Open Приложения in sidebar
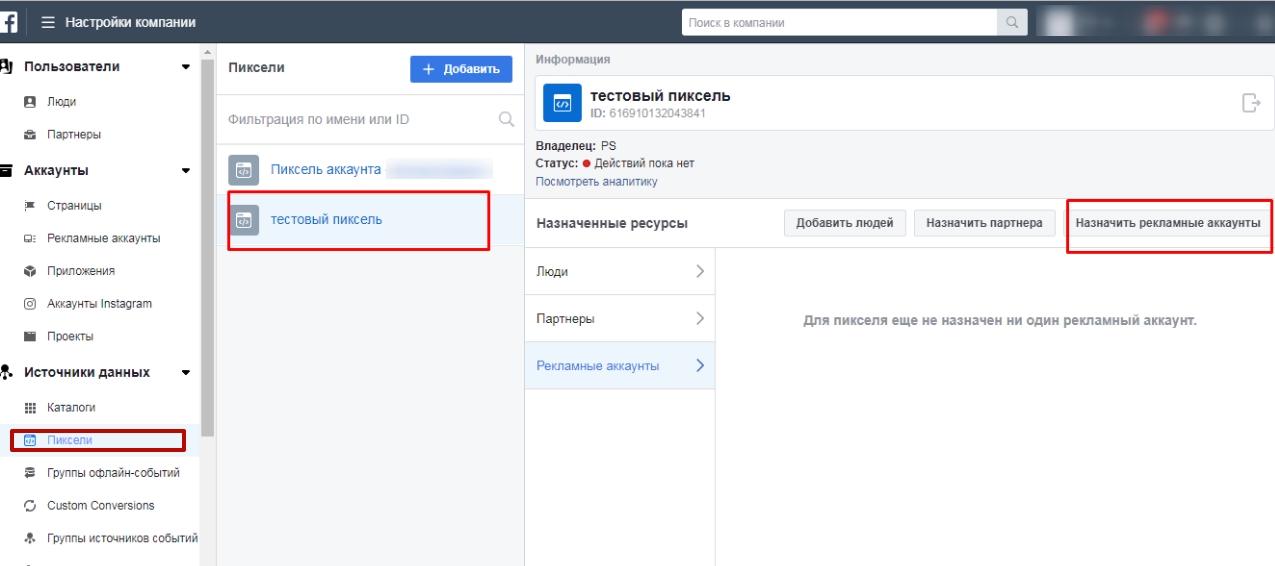Viewport: 1275px width, 566px height. click(81, 271)
